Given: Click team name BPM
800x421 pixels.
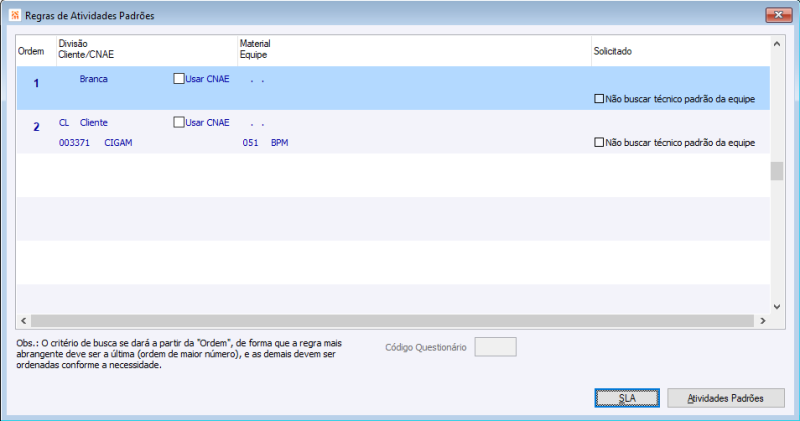Looking at the screenshot, I should pos(280,143).
